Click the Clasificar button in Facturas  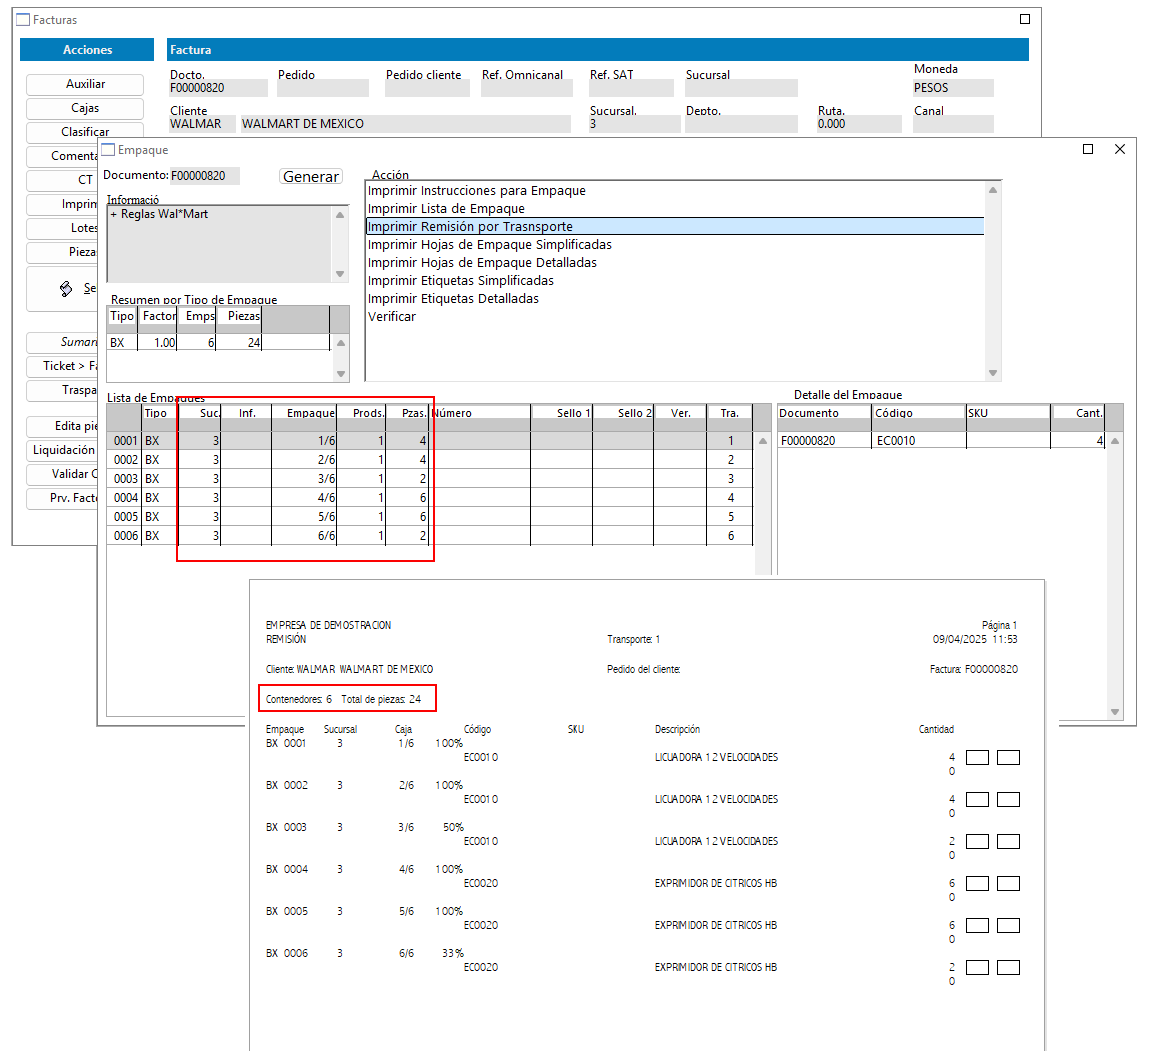point(85,132)
